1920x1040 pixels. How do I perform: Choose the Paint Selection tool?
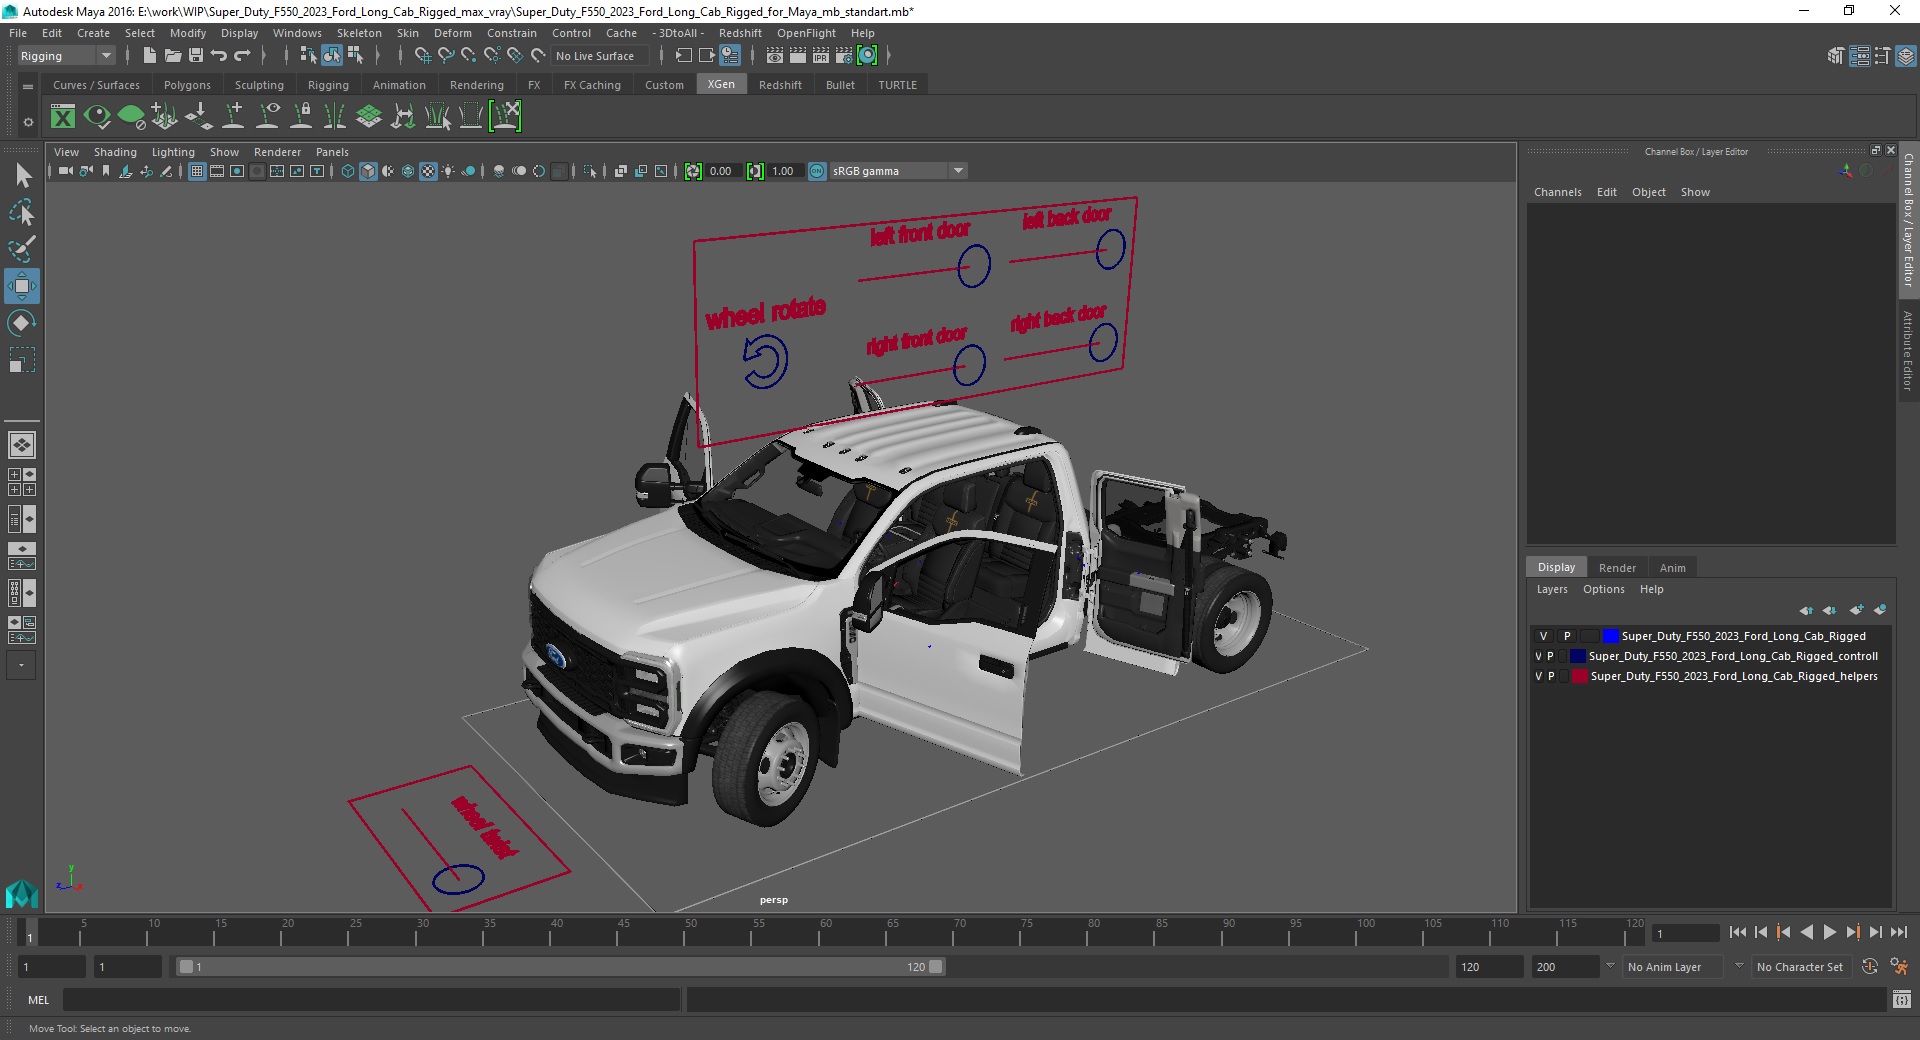click(x=22, y=248)
